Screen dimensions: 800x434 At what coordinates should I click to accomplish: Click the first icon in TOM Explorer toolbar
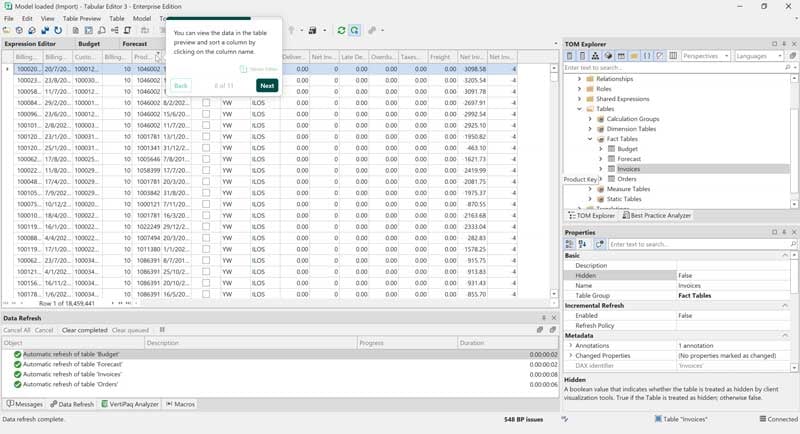[x=569, y=56]
